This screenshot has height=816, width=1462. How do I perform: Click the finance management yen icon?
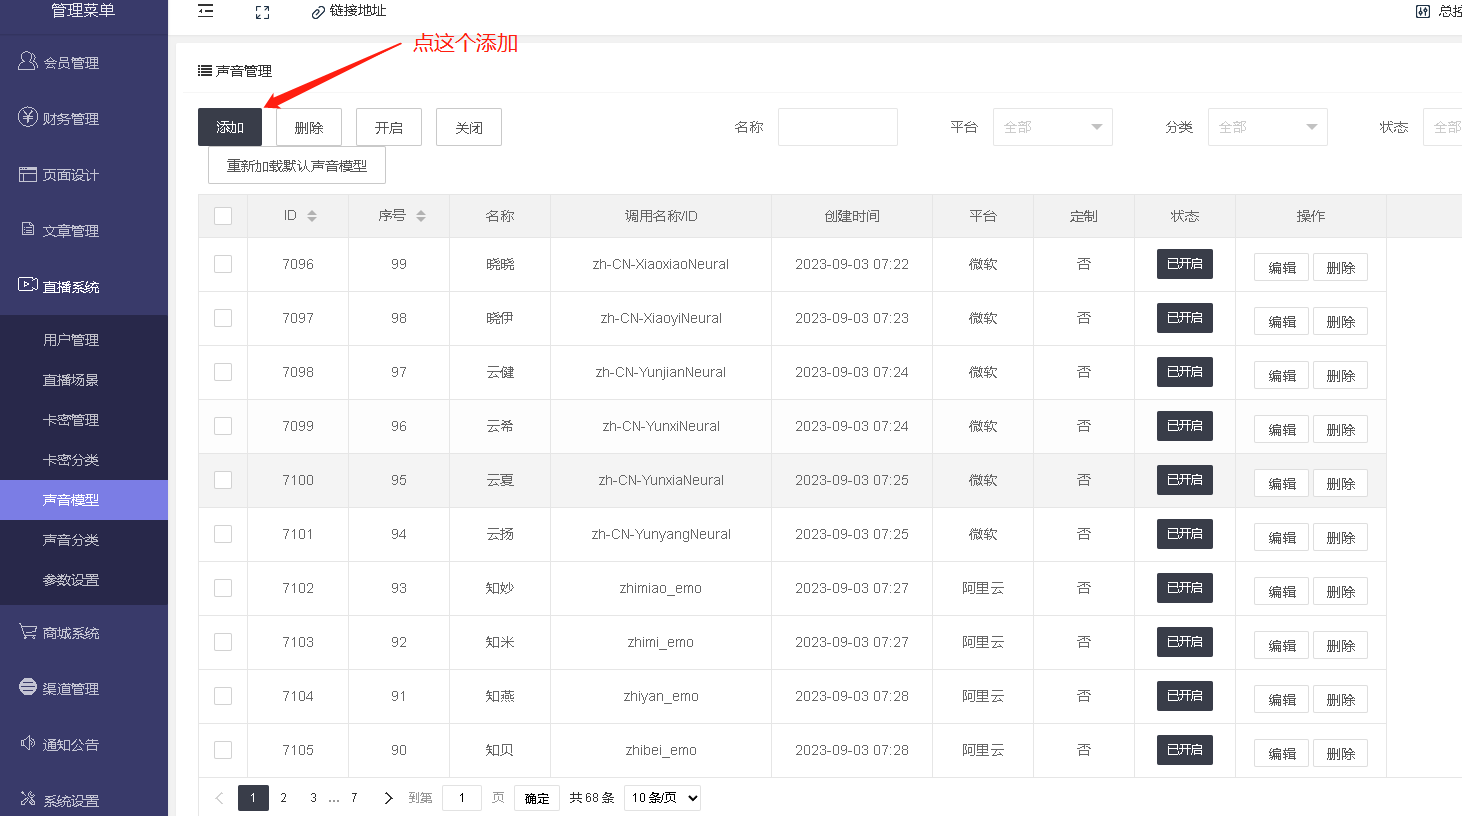[28, 117]
